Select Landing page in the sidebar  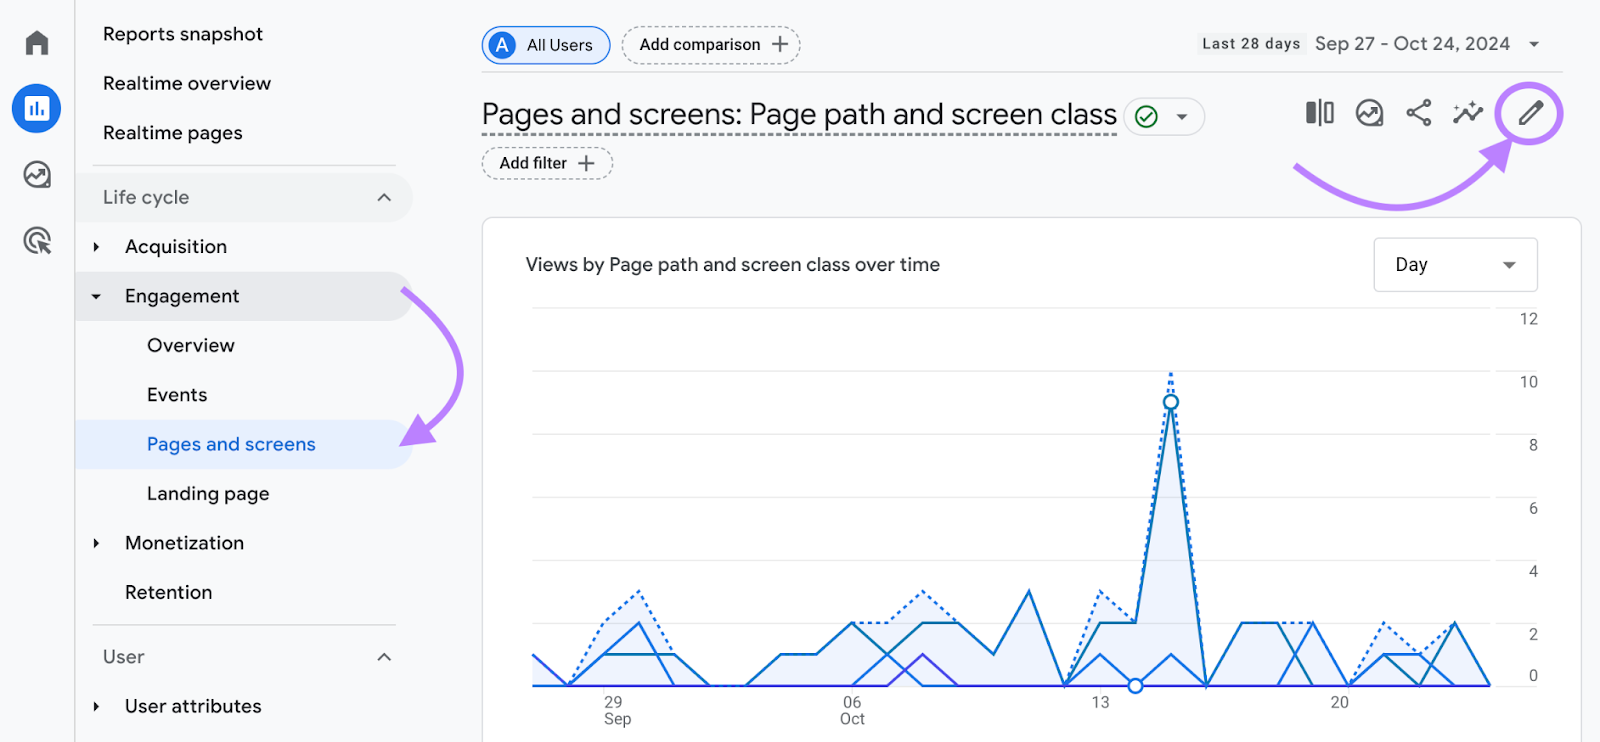(x=208, y=494)
